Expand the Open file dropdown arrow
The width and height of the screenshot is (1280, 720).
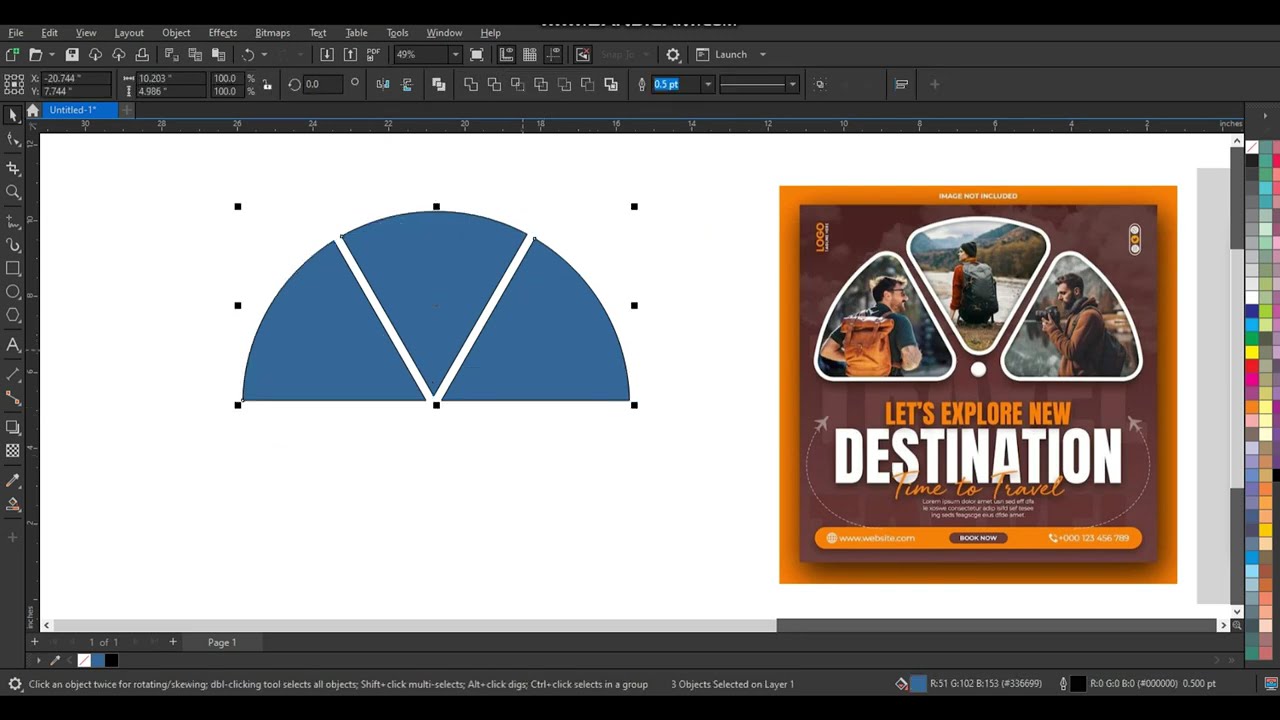pyautogui.click(x=54, y=54)
